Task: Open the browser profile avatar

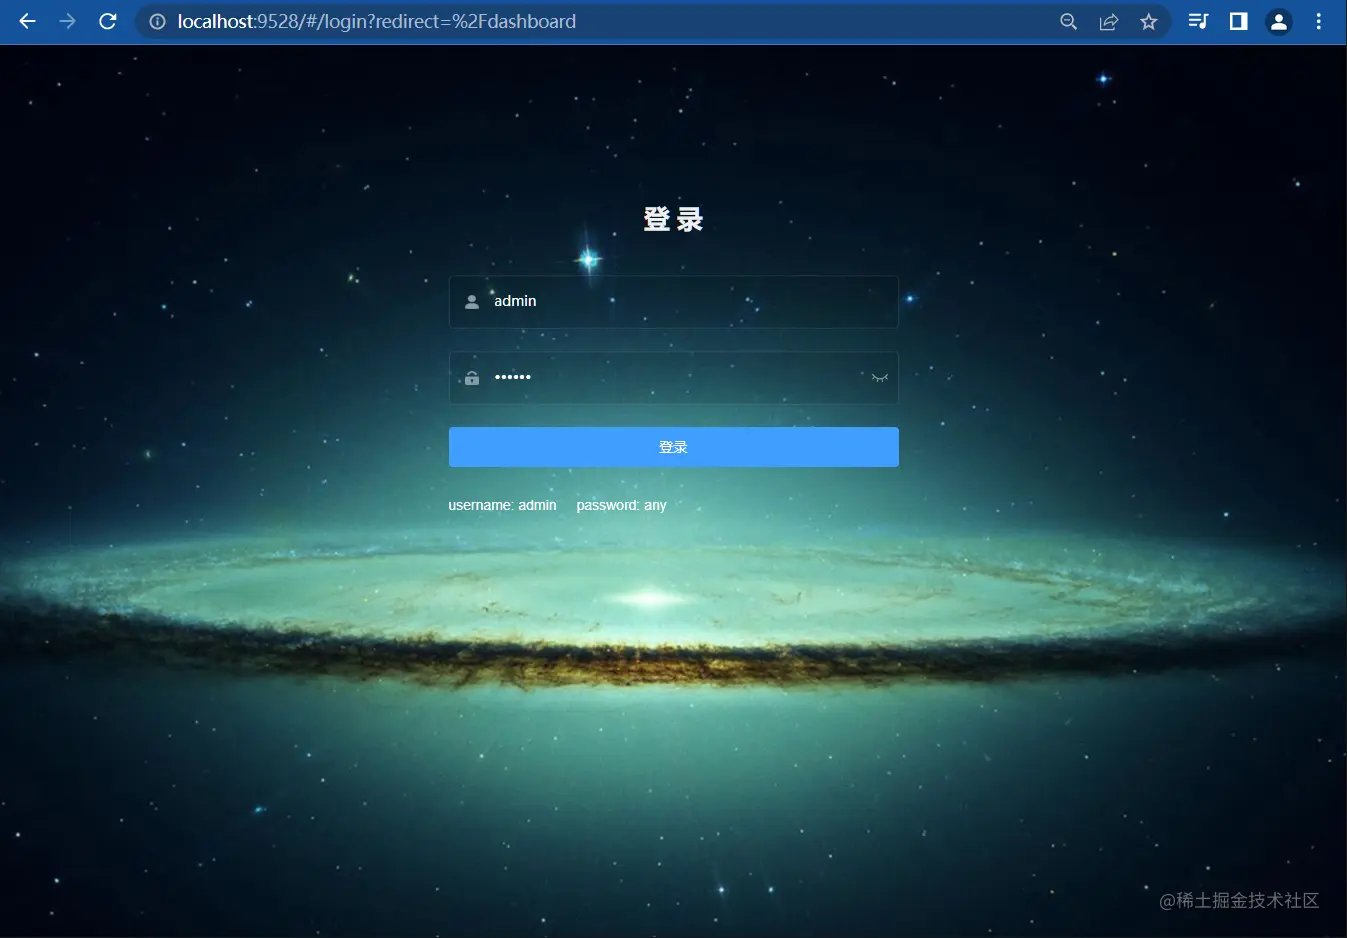Action: (1279, 21)
